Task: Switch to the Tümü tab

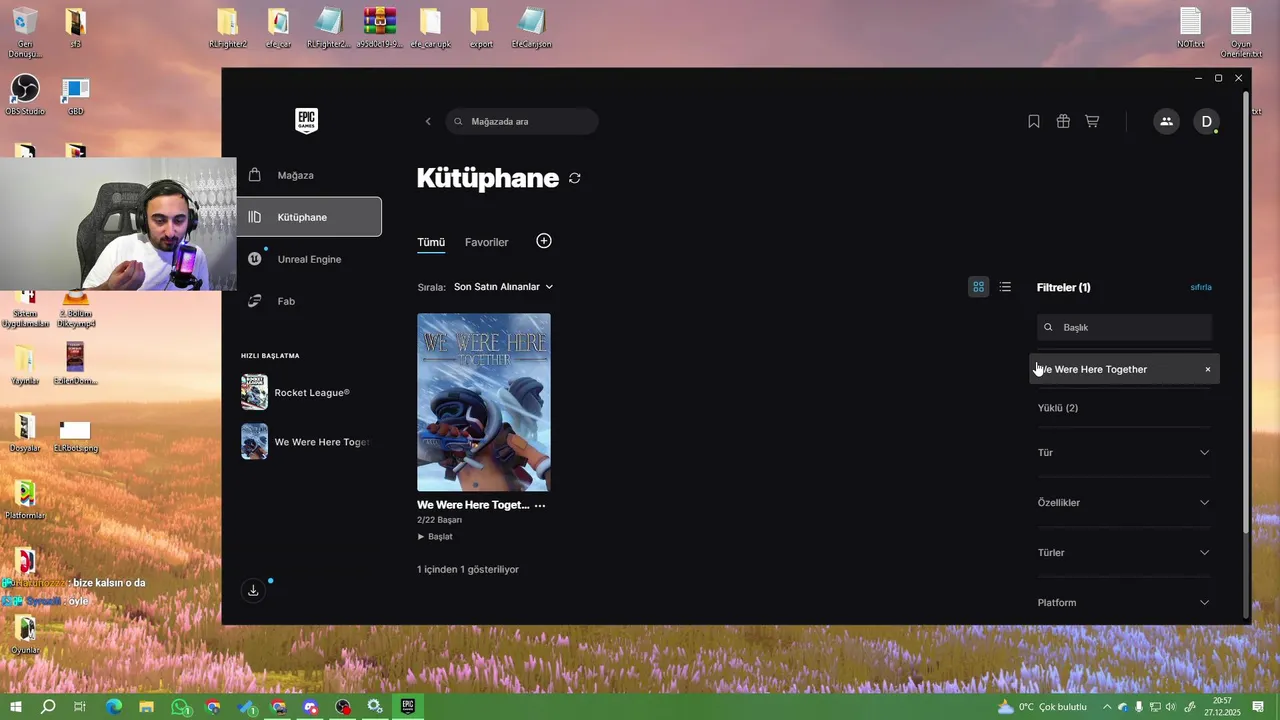Action: [431, 242]
